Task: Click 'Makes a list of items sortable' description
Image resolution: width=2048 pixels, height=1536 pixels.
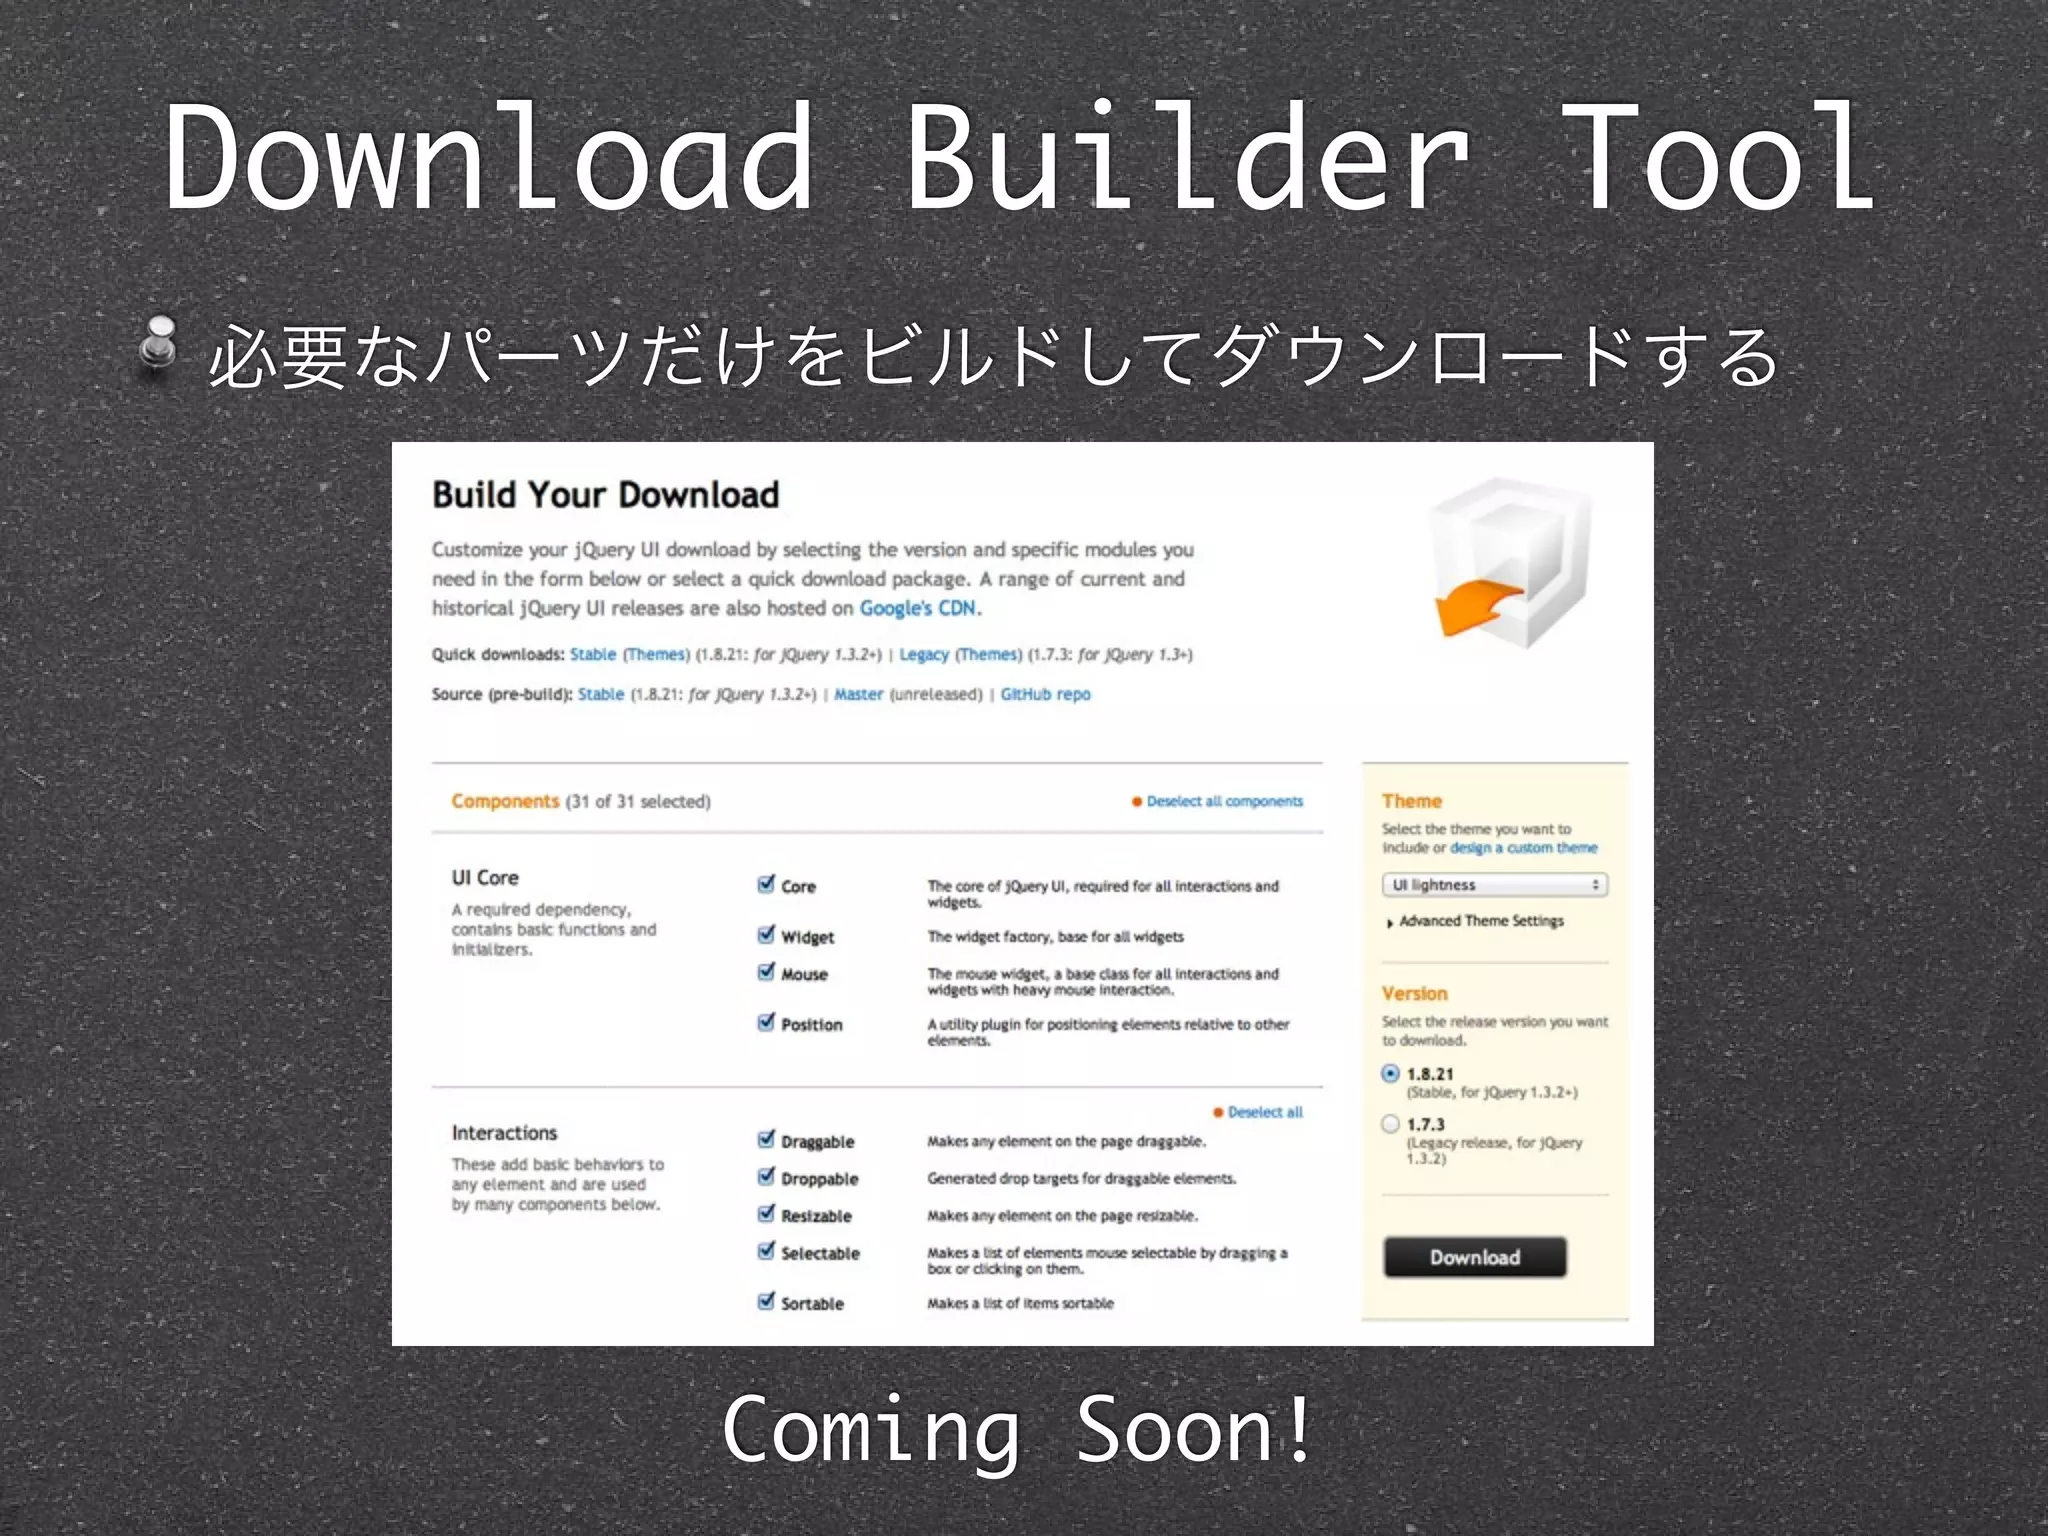Action: coord(1020,1303)
